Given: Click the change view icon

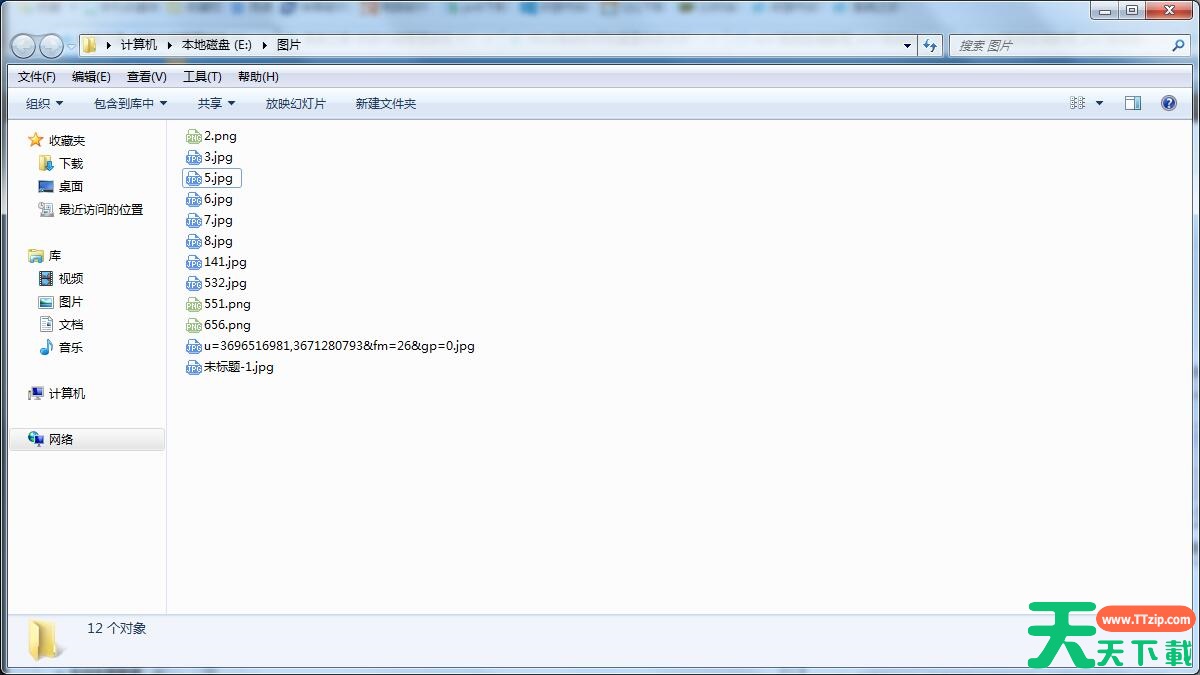Looking at the screenshot, I should pos(1078,103).
